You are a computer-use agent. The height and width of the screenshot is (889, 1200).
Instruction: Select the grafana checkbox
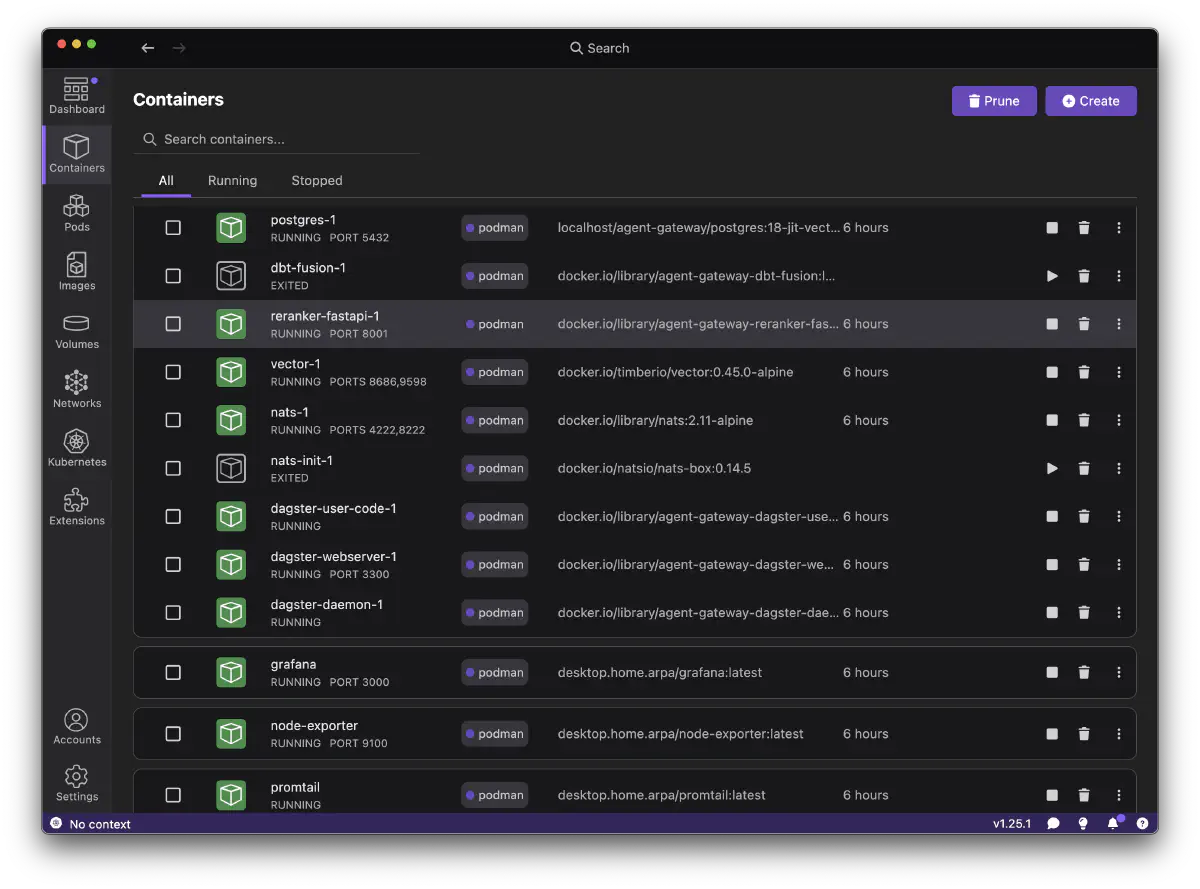173,673
